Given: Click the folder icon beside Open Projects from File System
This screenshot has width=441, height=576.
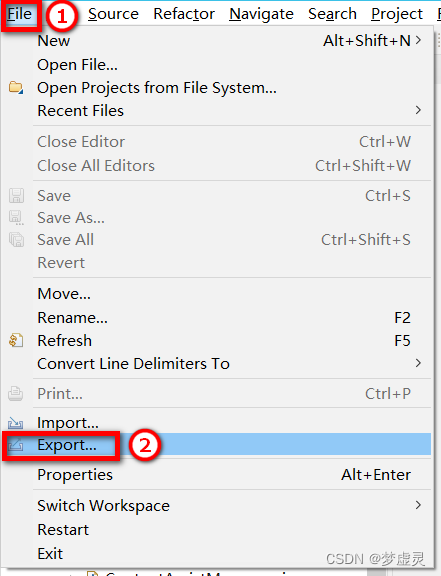Looking at the screenshot, I should click(16, 88).
